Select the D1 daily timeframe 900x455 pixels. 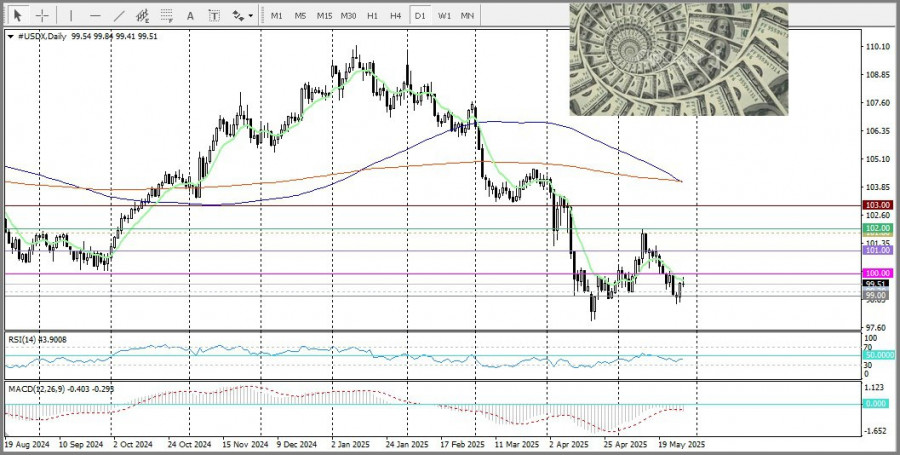tap(420, 16)
